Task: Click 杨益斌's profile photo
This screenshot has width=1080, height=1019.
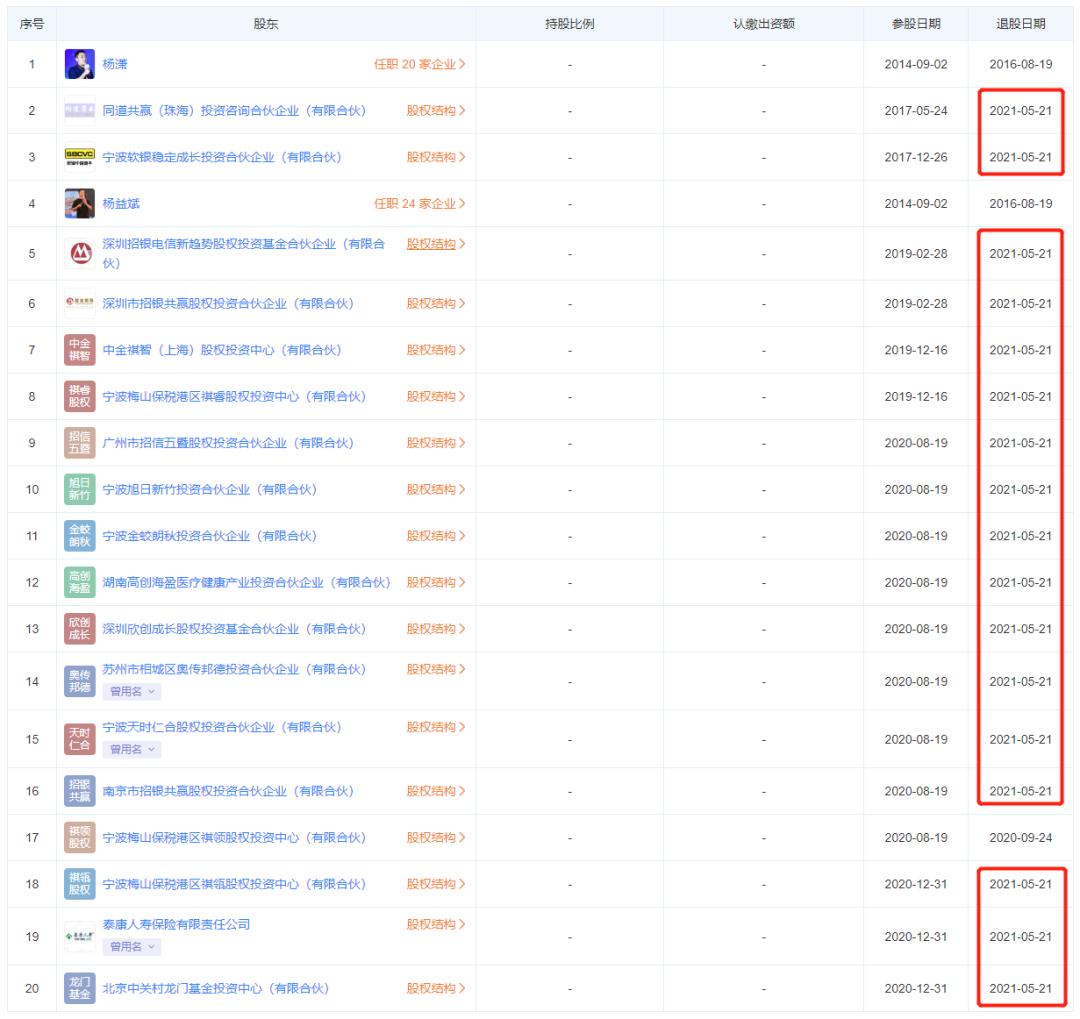Action: coord(79,203)
